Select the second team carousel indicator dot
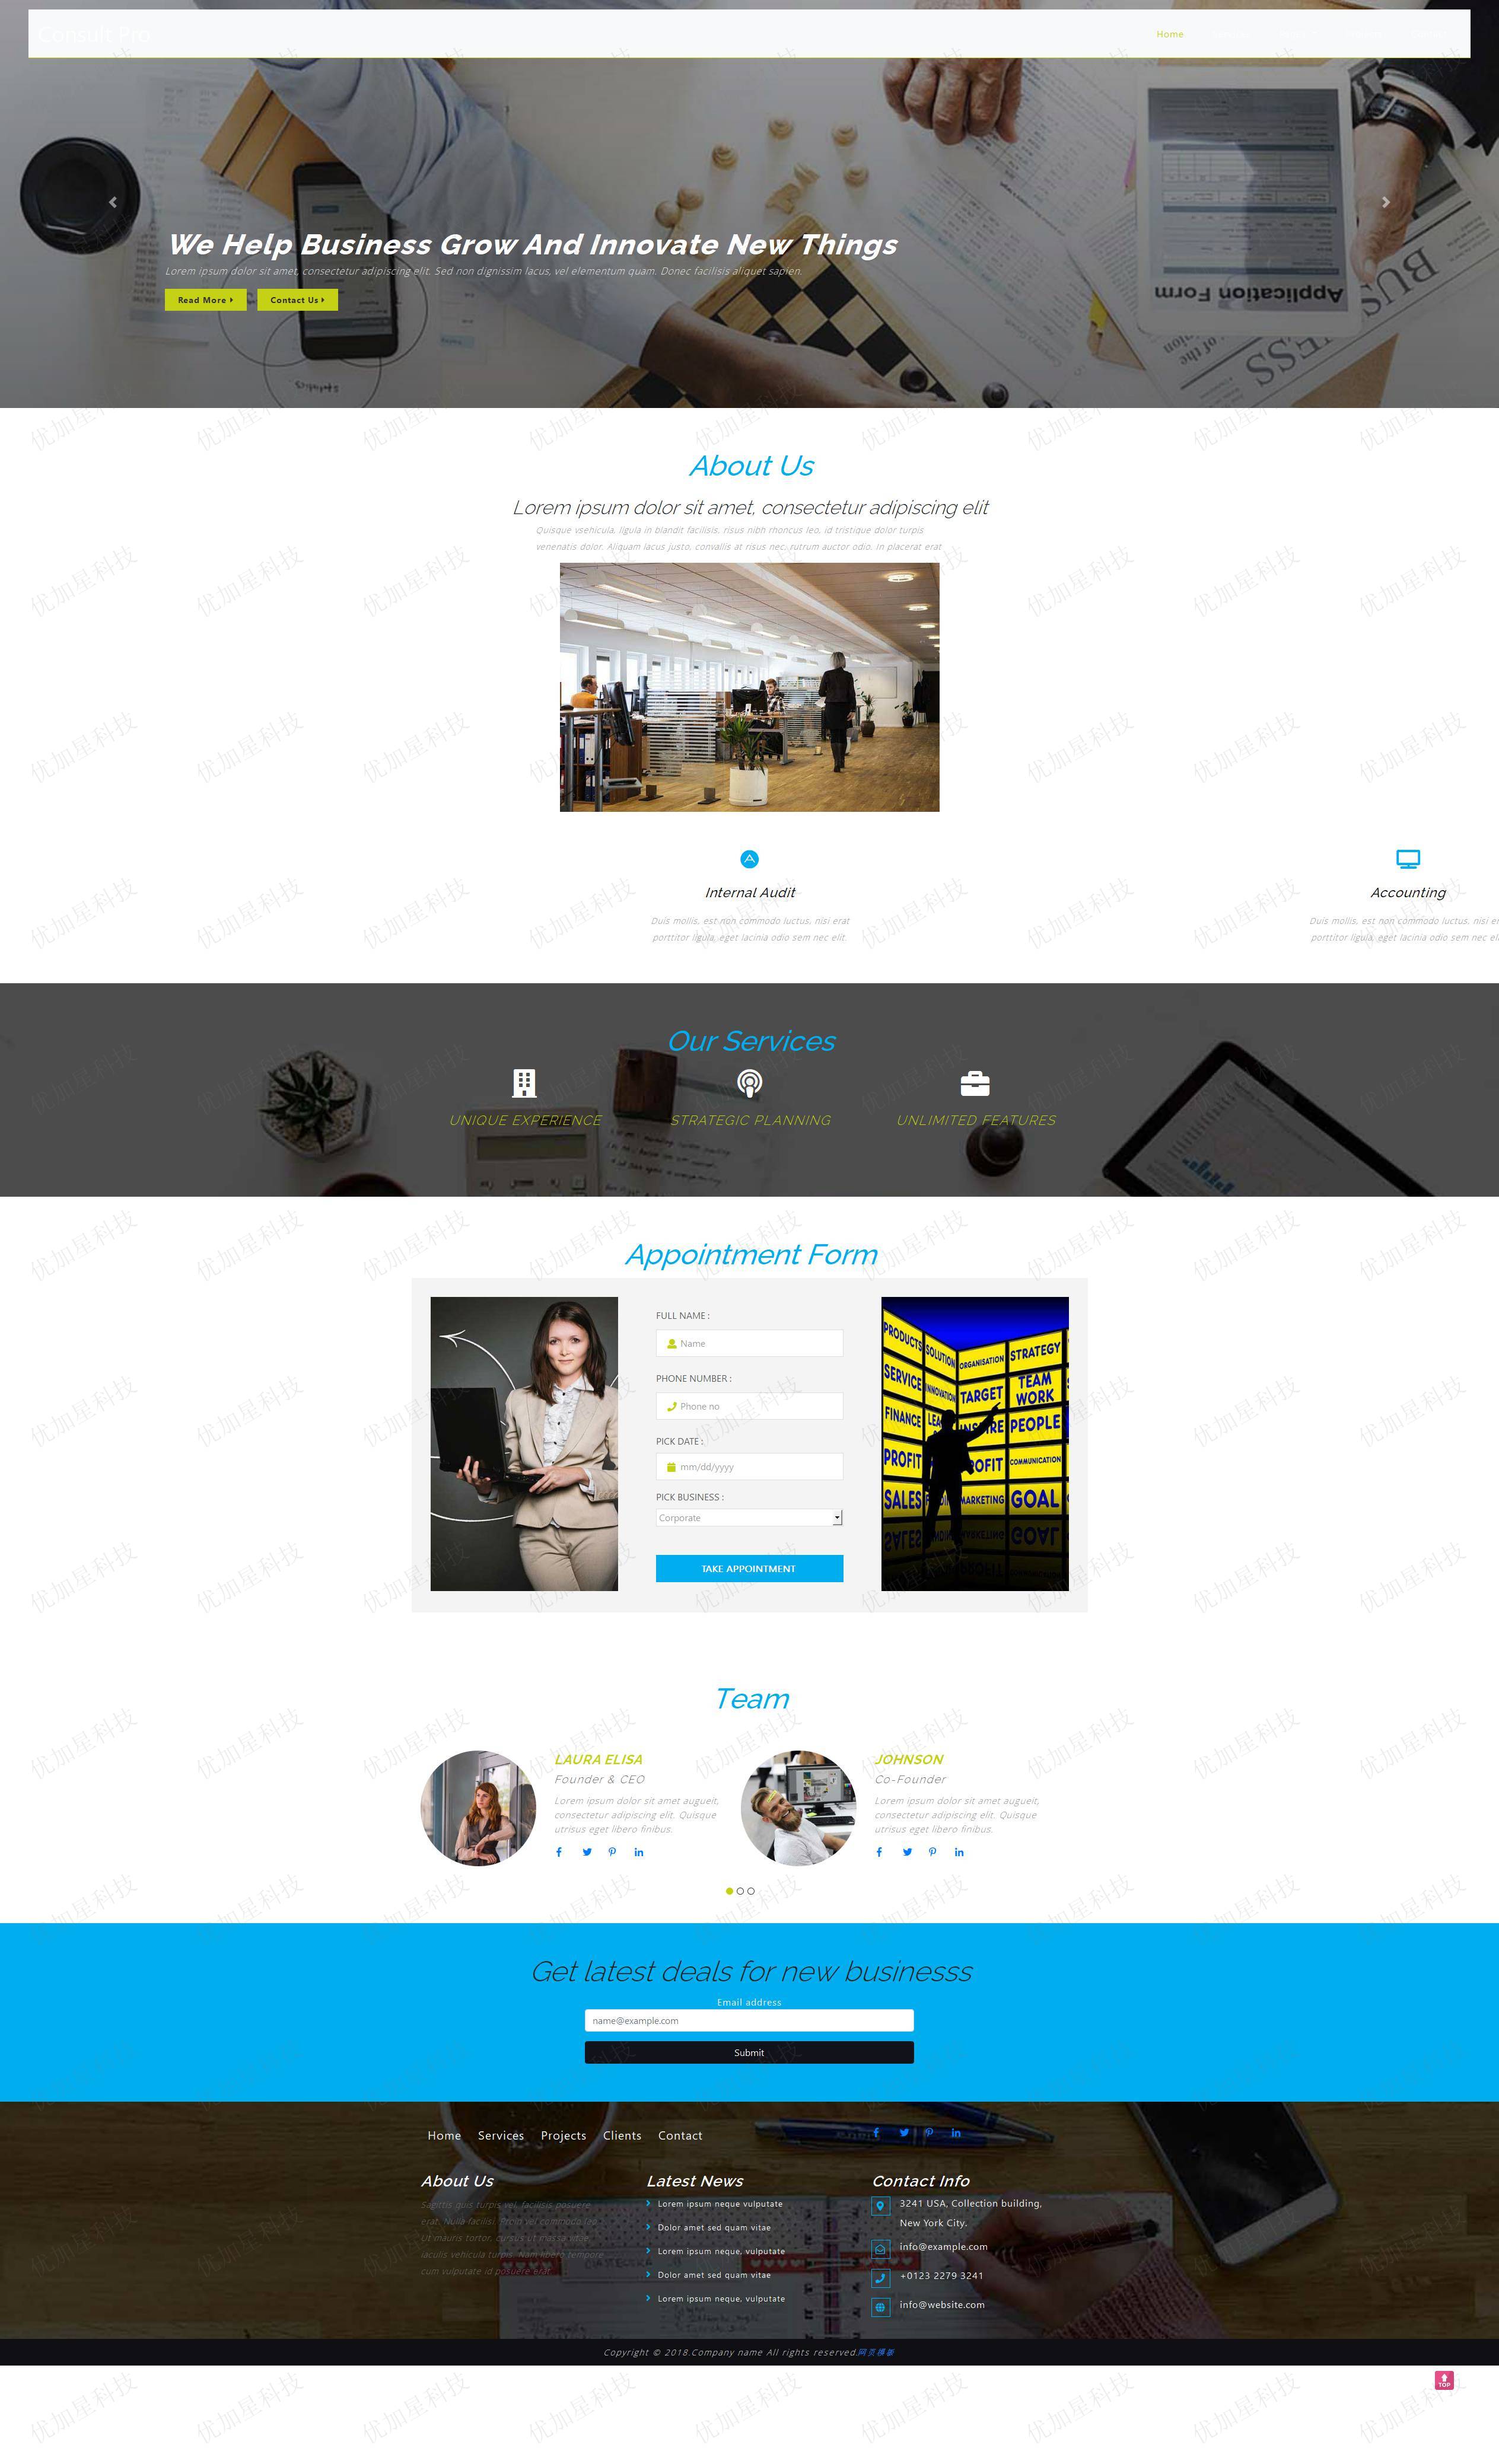Viewport: 1499px width, 2464px height. pyautogui.click(x=749, y=1890)
